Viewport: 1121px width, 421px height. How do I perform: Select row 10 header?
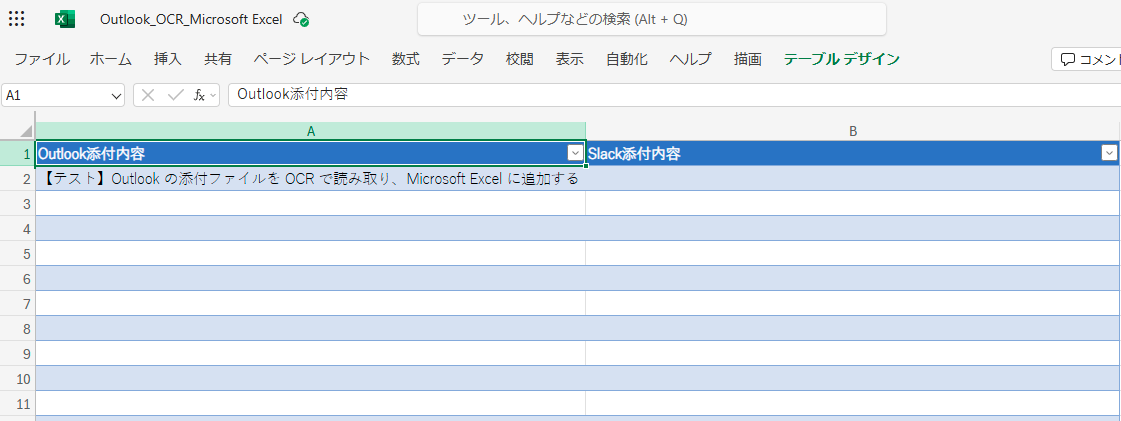point(17,379)
